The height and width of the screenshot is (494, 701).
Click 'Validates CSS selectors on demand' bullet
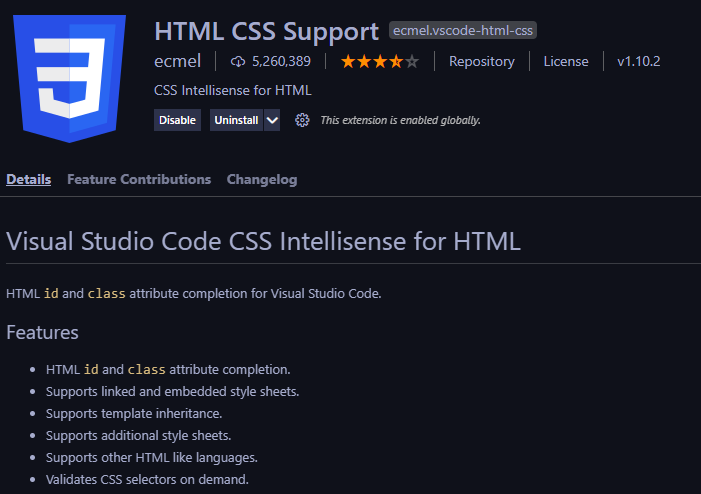point(147,480)
